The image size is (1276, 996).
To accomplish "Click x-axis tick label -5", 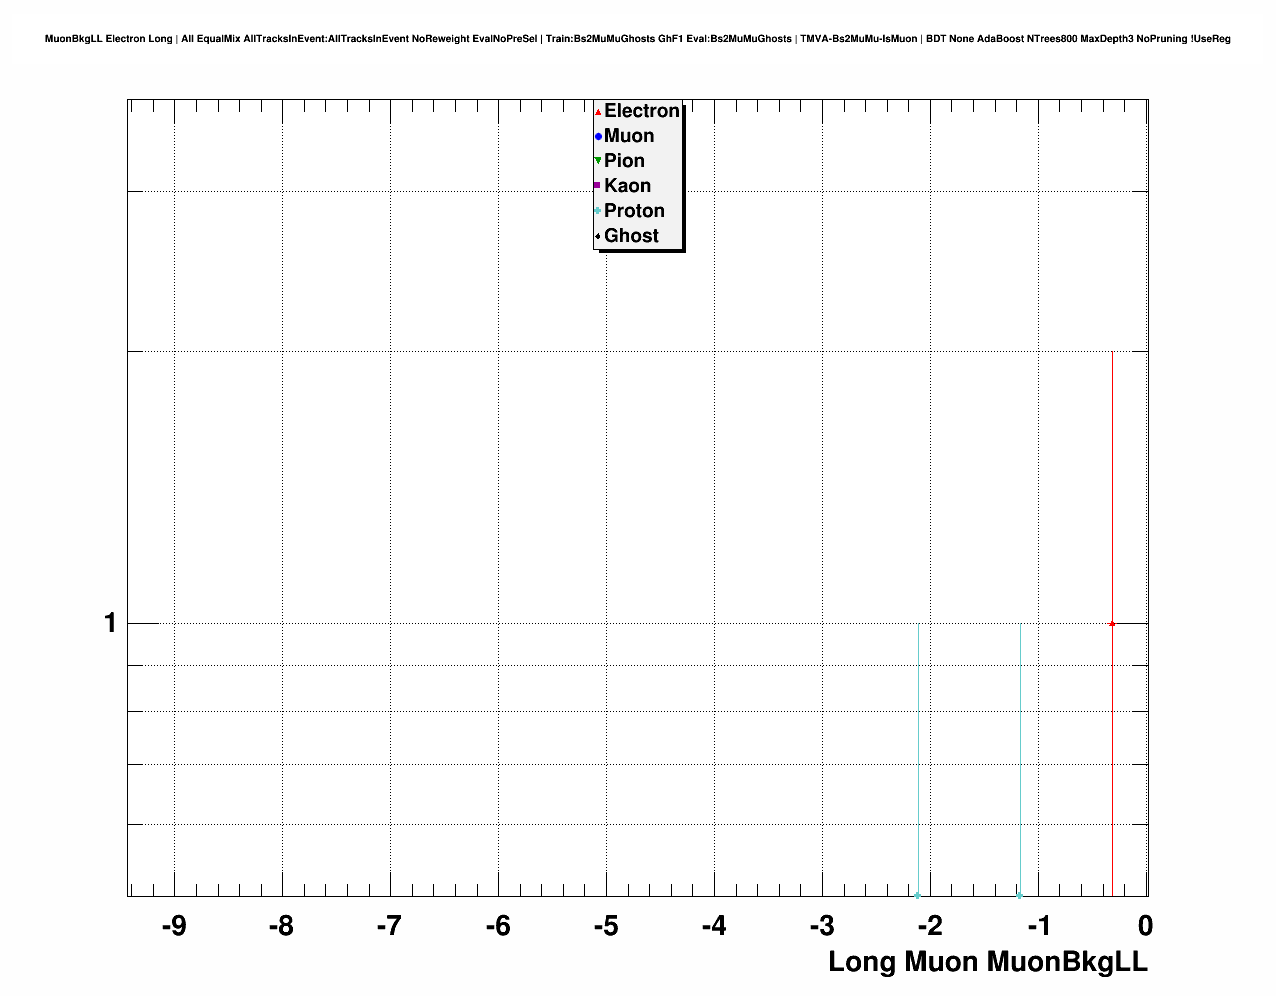I will pos(605,927).
